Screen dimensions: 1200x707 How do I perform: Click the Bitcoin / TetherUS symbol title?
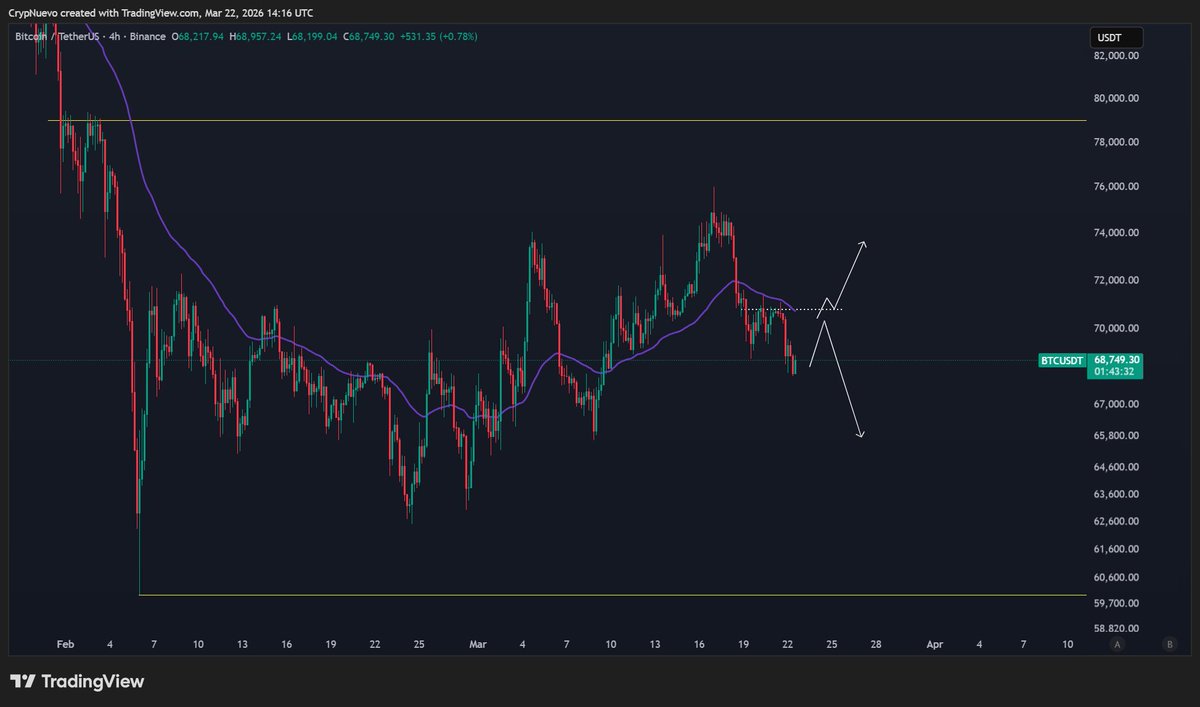(58, 37)
